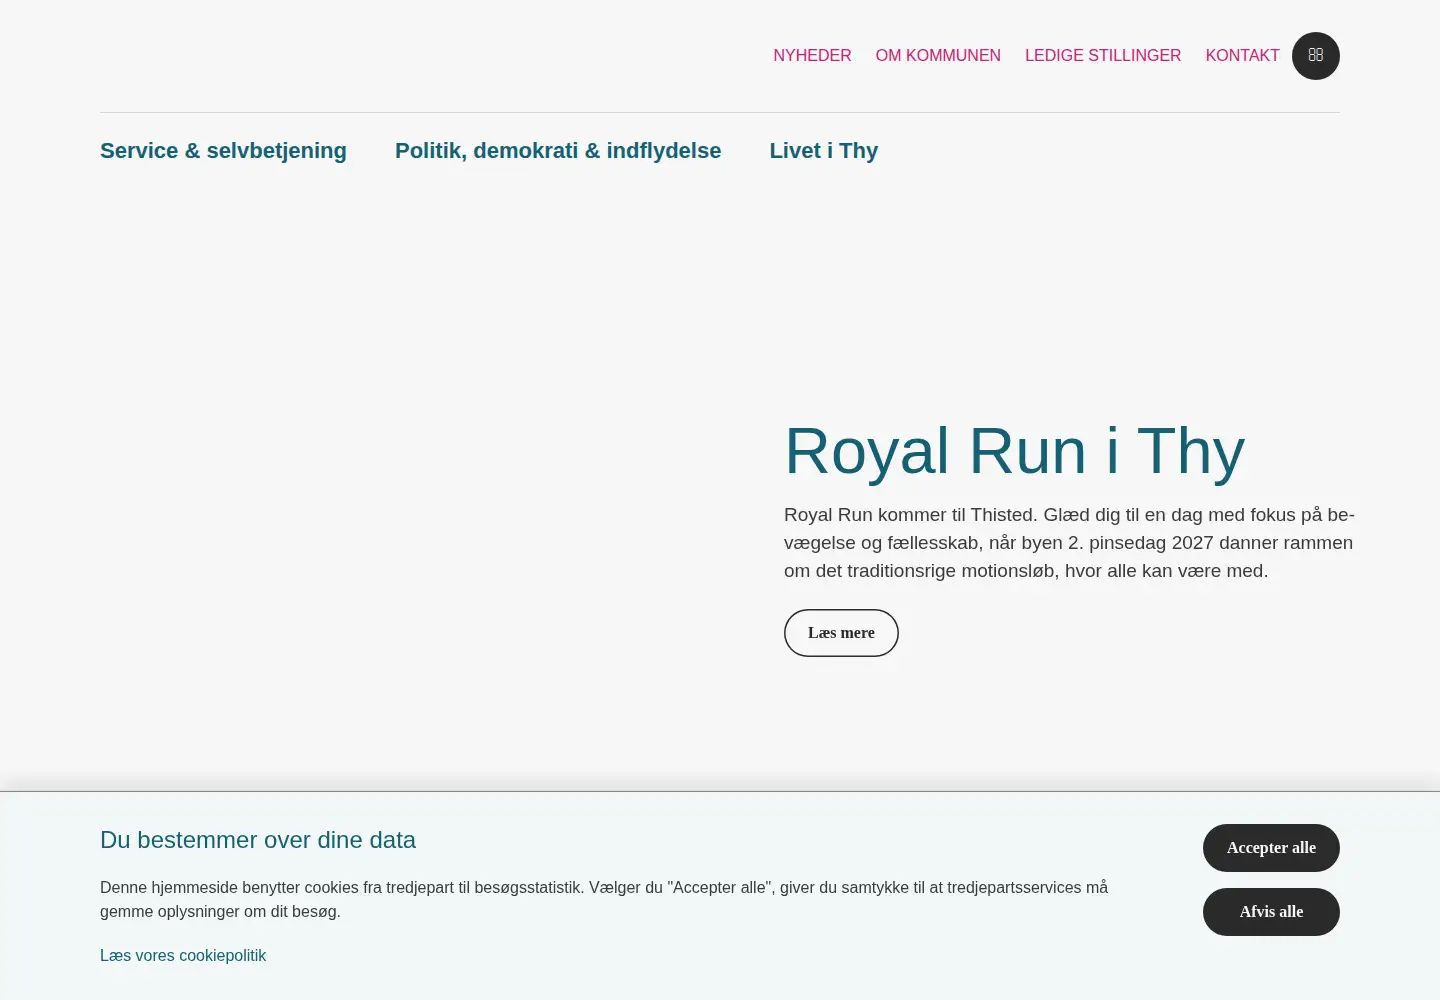The height and width of the screenshot is (1000, 1440).
Task: Open Livet i Thy menu
Action: coord(824,151)
